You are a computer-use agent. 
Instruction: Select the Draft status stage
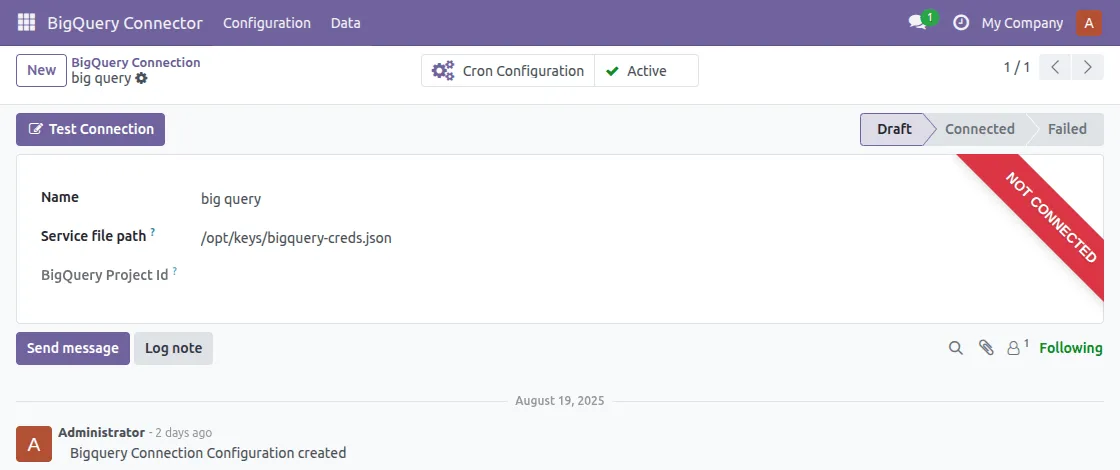(x=894, y=129)
